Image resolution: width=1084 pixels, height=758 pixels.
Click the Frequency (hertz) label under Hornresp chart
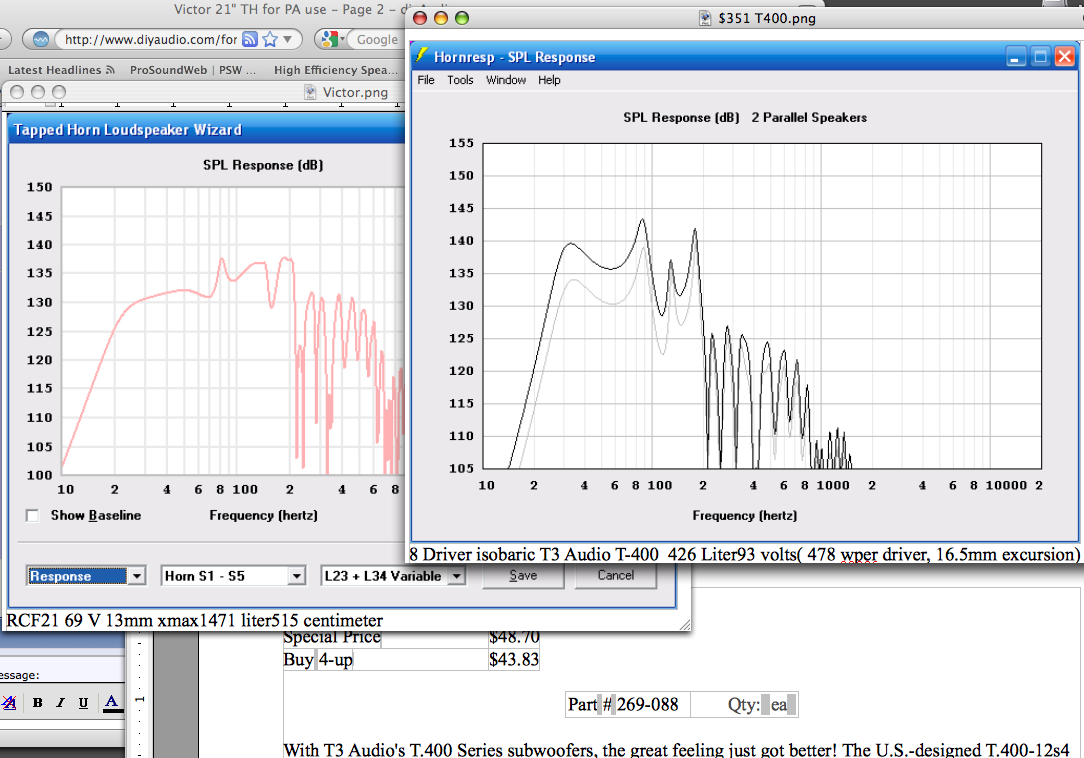click(x=745, y=516)
